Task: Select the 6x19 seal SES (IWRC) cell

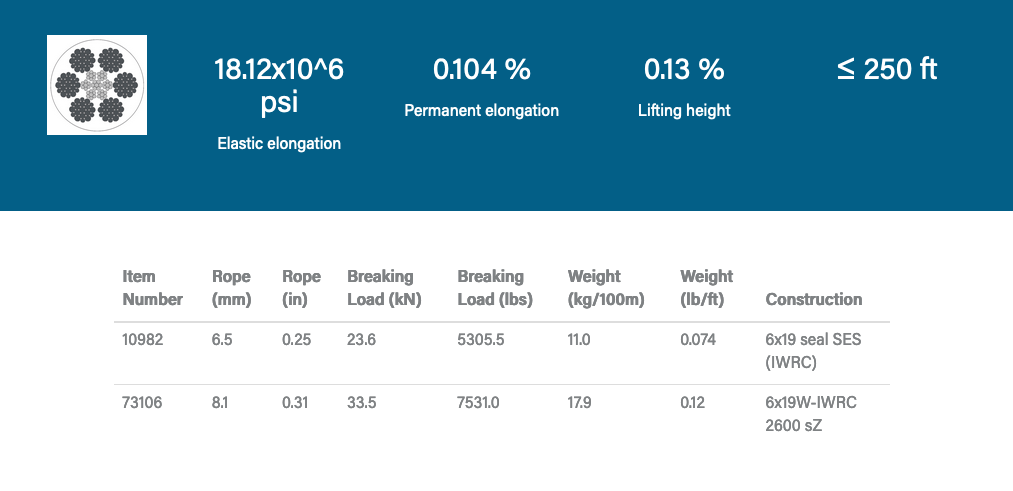Action: [x=813, y=351]
